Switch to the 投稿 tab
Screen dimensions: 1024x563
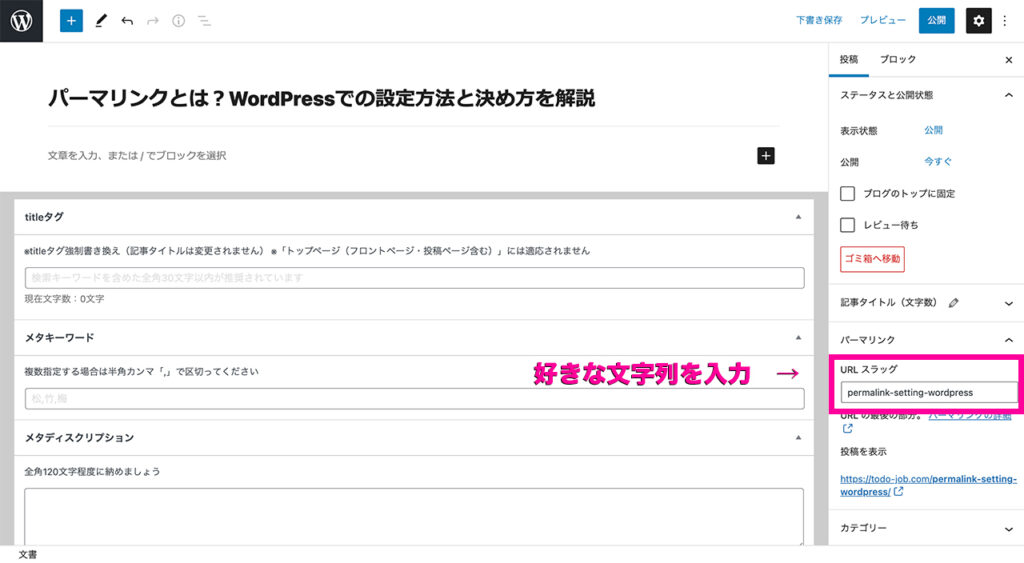pos(848,59)
